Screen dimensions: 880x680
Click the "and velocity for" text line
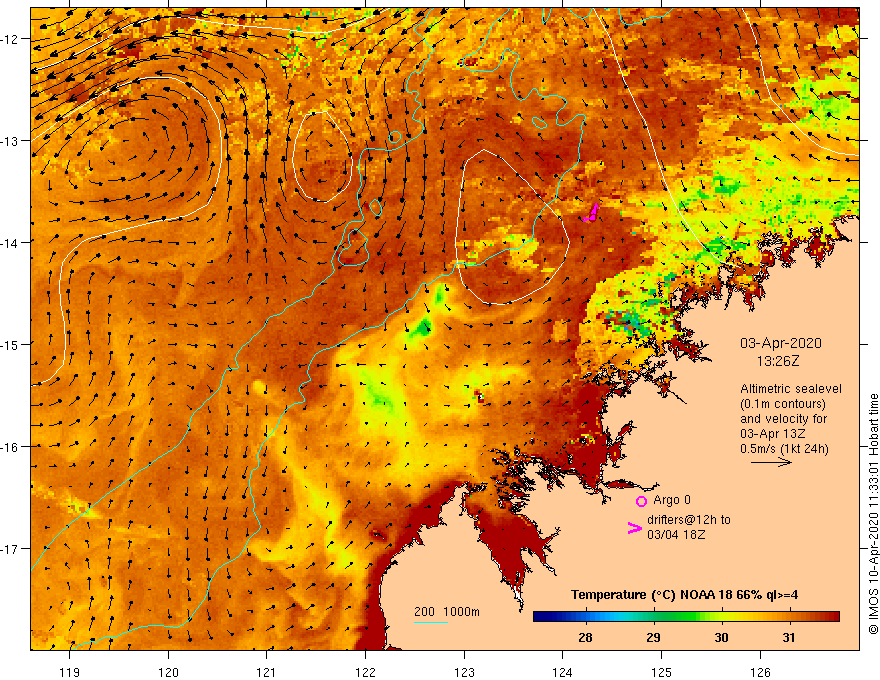click(783, 419)
